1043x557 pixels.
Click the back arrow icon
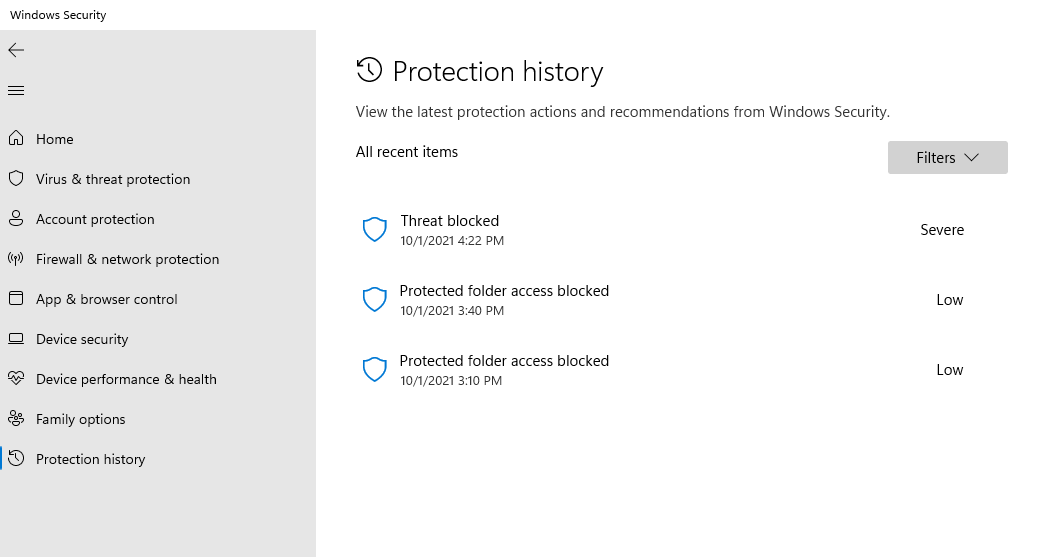coord(16,50)
